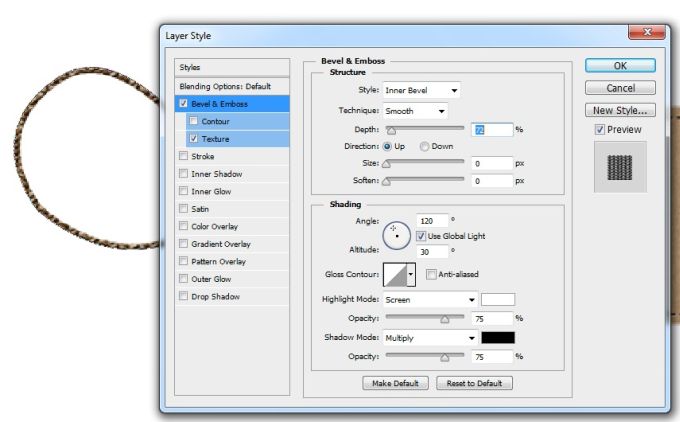680x422 pixels.
Task: Enable the Gradient Overlay checkbox
Action: [x=183, y=244]
